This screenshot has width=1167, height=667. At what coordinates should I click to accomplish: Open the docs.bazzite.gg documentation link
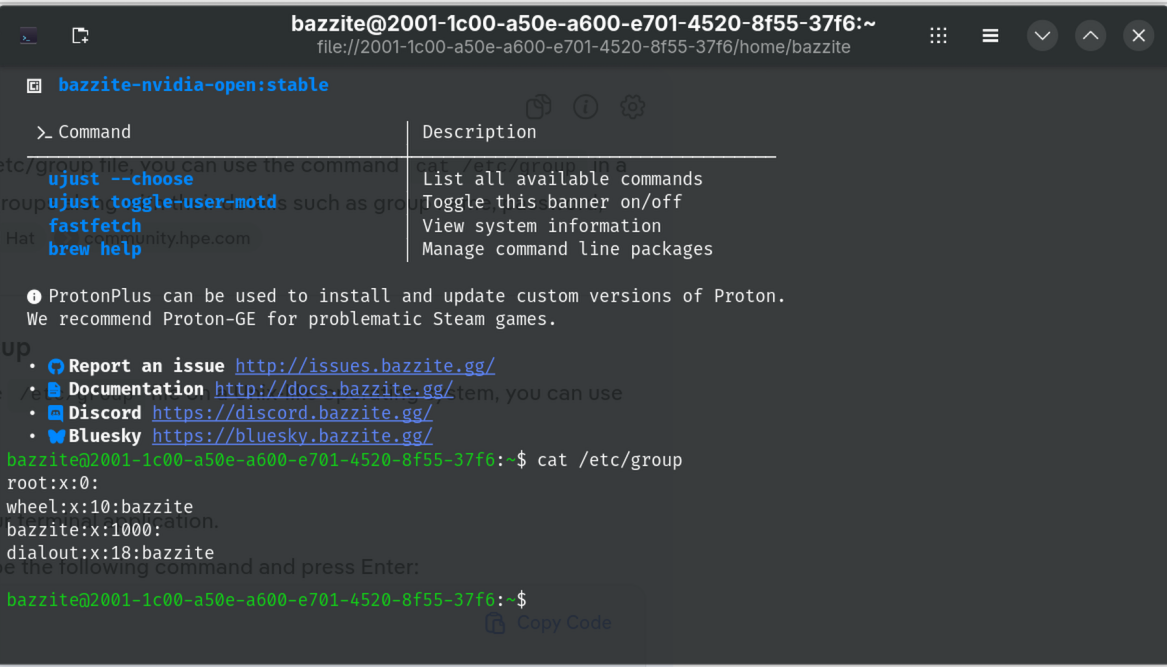pos(334,388)
